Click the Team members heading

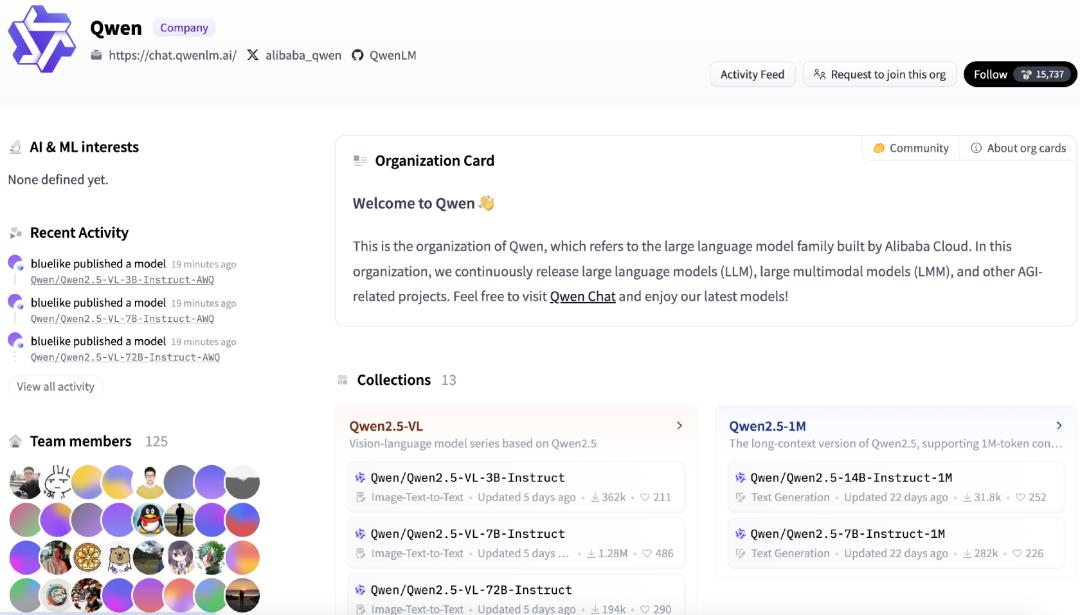click(x=81, y=441)
